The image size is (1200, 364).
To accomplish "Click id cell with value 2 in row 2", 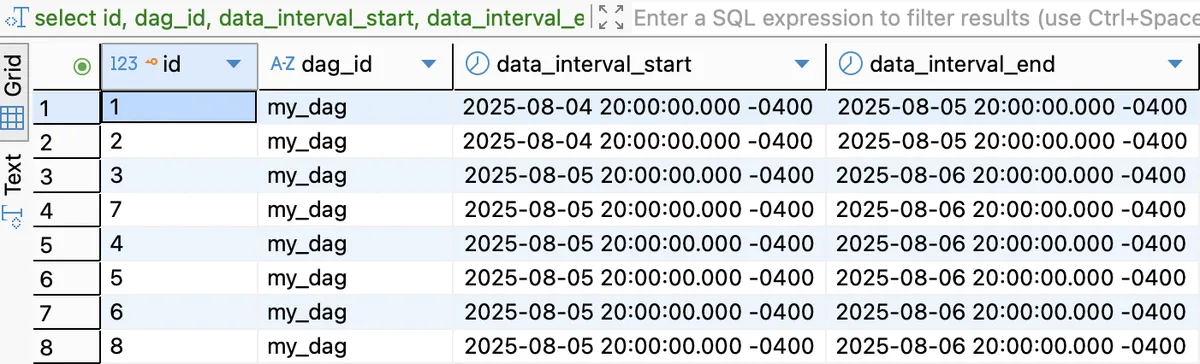I will (x=178, y=142).
